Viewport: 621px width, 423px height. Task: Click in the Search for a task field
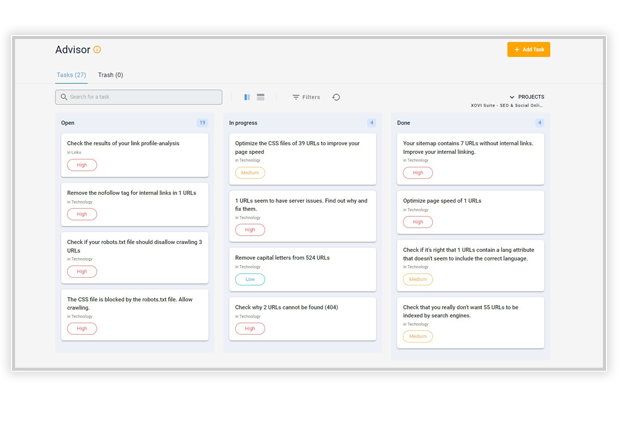pos(140,97)
